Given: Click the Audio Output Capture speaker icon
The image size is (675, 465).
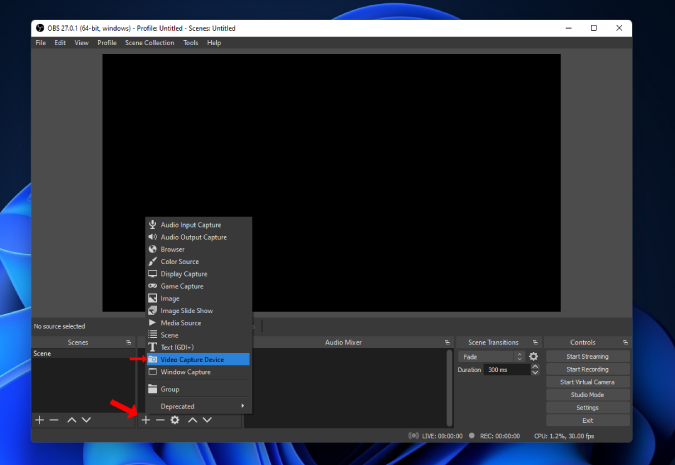Looking at the screenshot, I should [152, 237].
